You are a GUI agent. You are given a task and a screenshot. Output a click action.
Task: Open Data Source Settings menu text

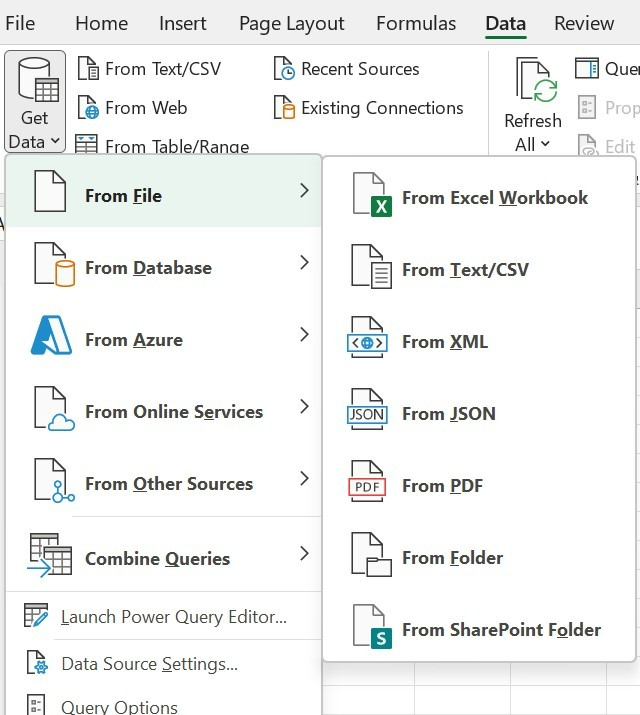[x=150, y=664]
